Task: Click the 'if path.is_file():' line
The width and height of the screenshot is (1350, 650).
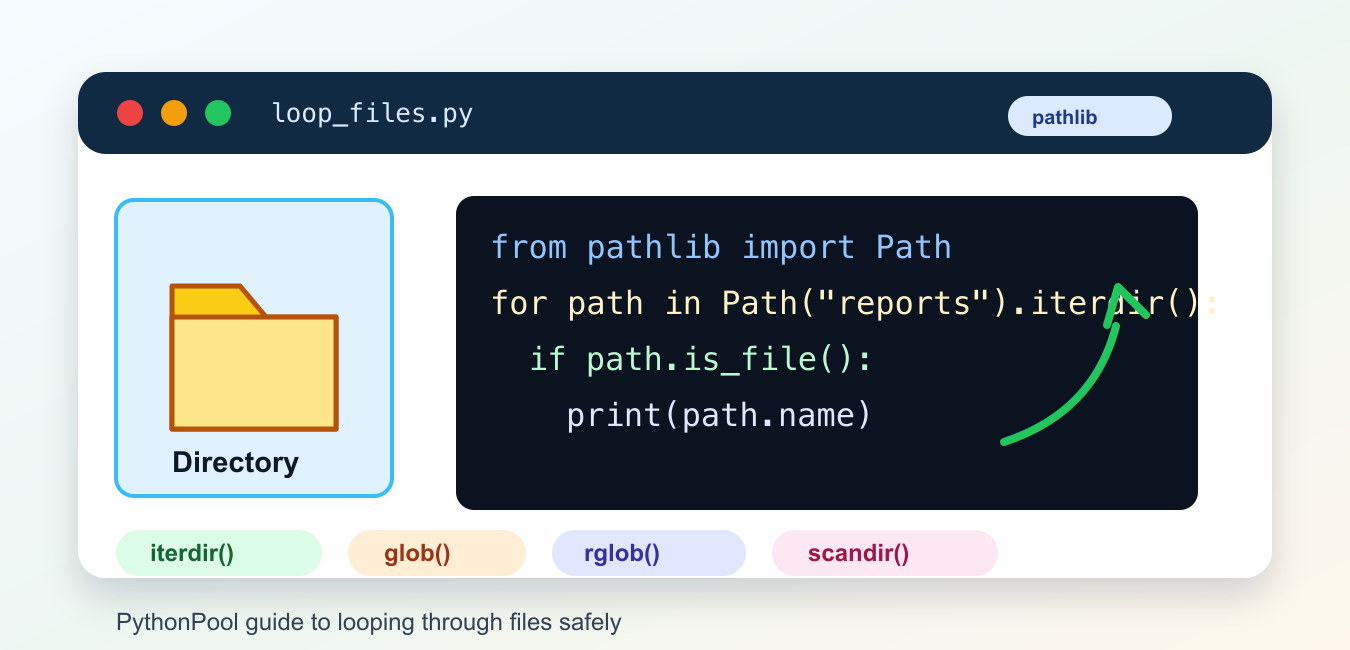Action: click(701, 359)
